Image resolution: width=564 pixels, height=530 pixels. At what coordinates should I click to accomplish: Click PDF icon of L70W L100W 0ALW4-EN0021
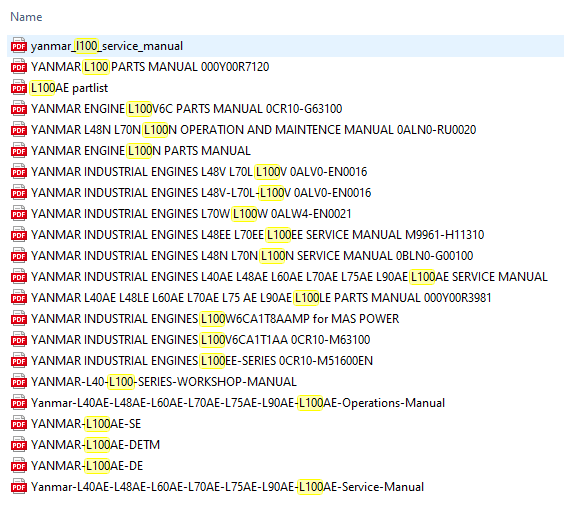[x=19, y=214]
